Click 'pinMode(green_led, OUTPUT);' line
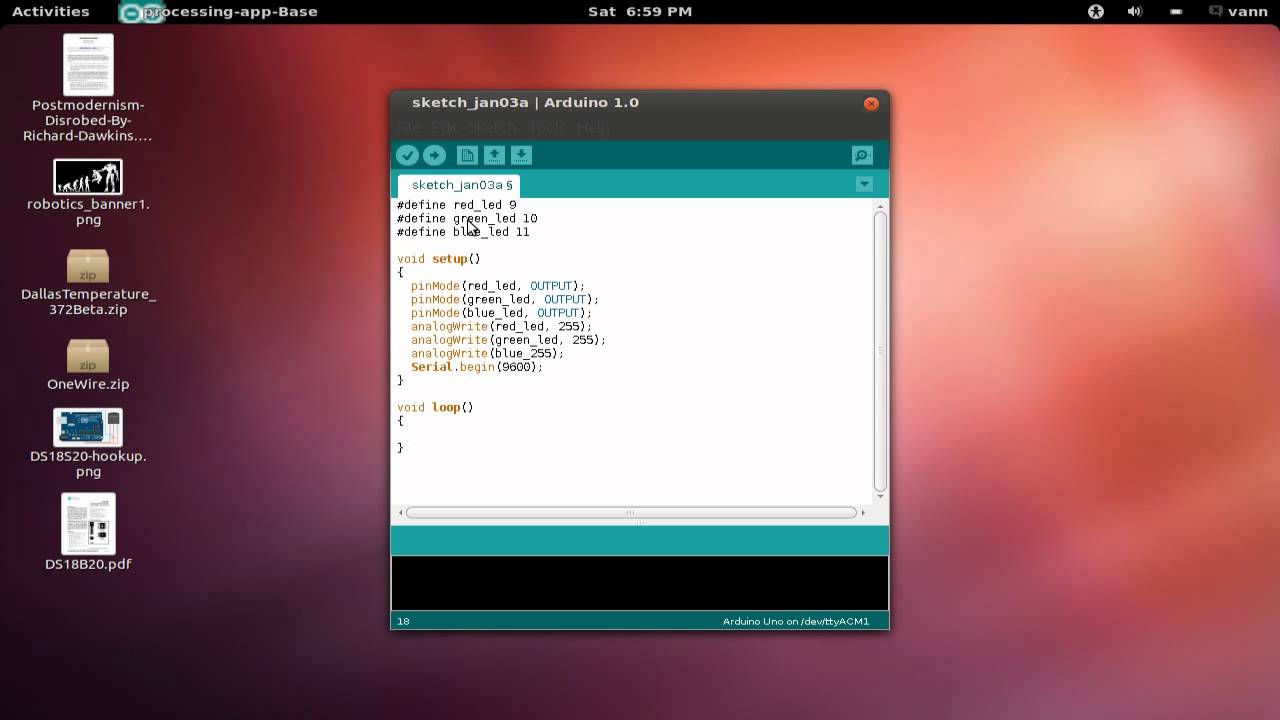Viewport: 1280px width, 720px height. (505, 299)
